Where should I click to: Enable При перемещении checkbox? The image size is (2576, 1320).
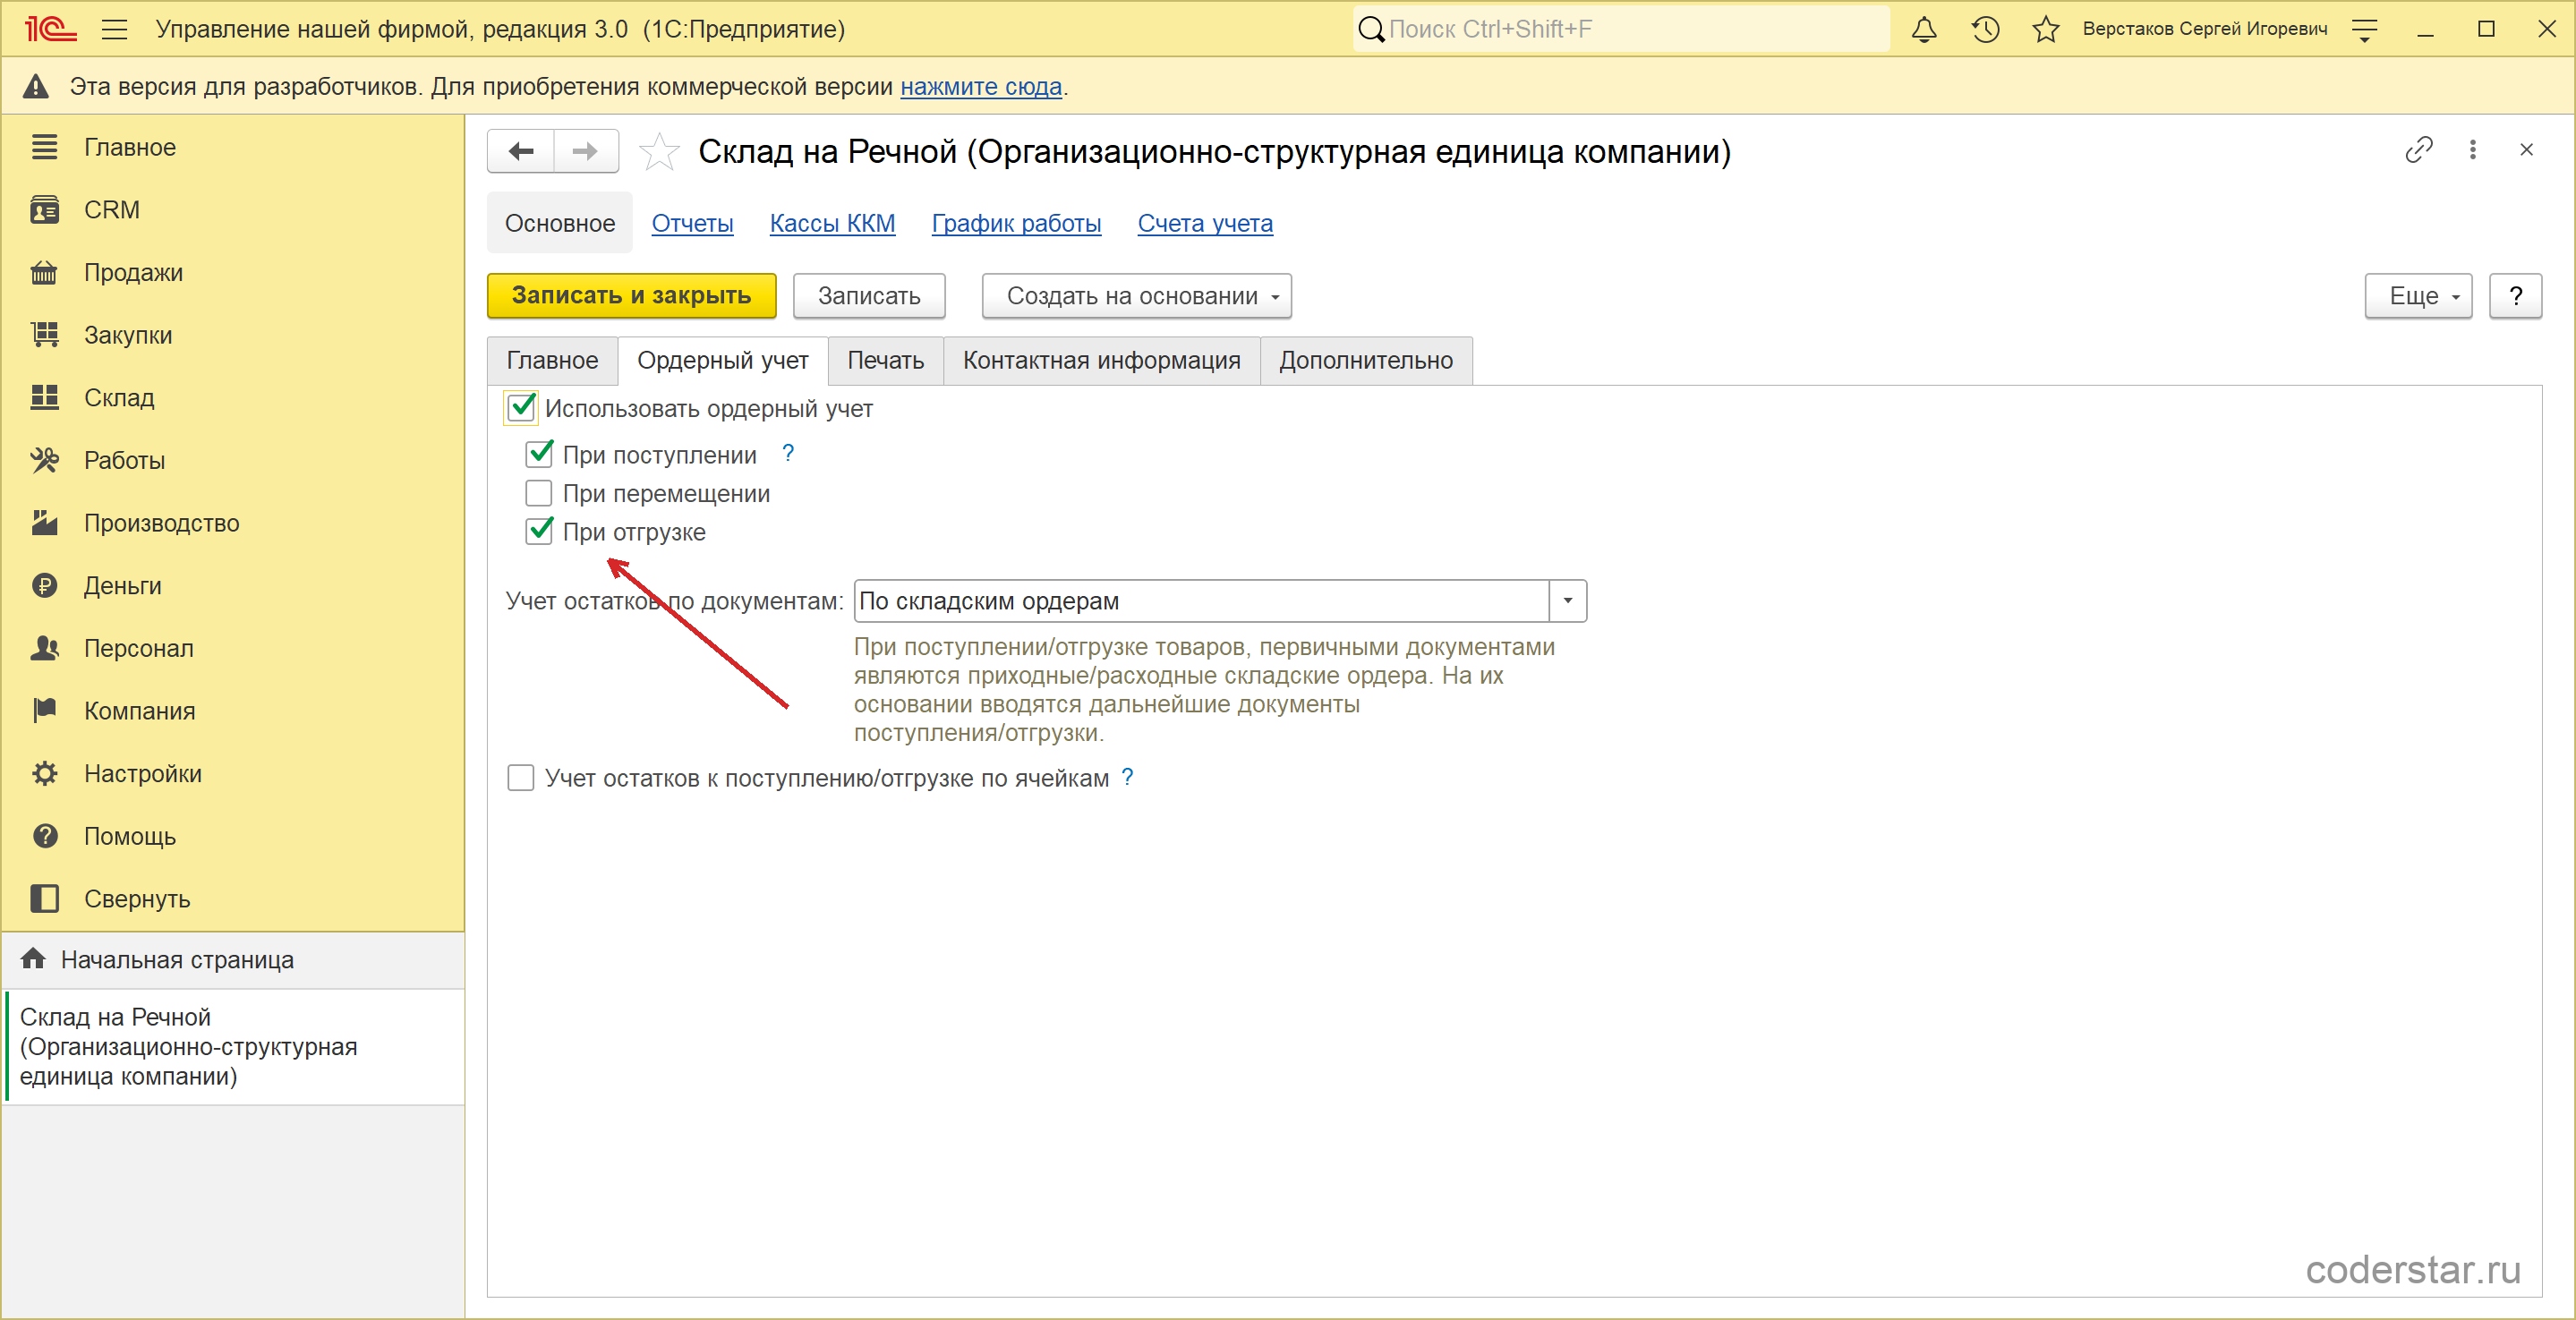tap(539, 493)
